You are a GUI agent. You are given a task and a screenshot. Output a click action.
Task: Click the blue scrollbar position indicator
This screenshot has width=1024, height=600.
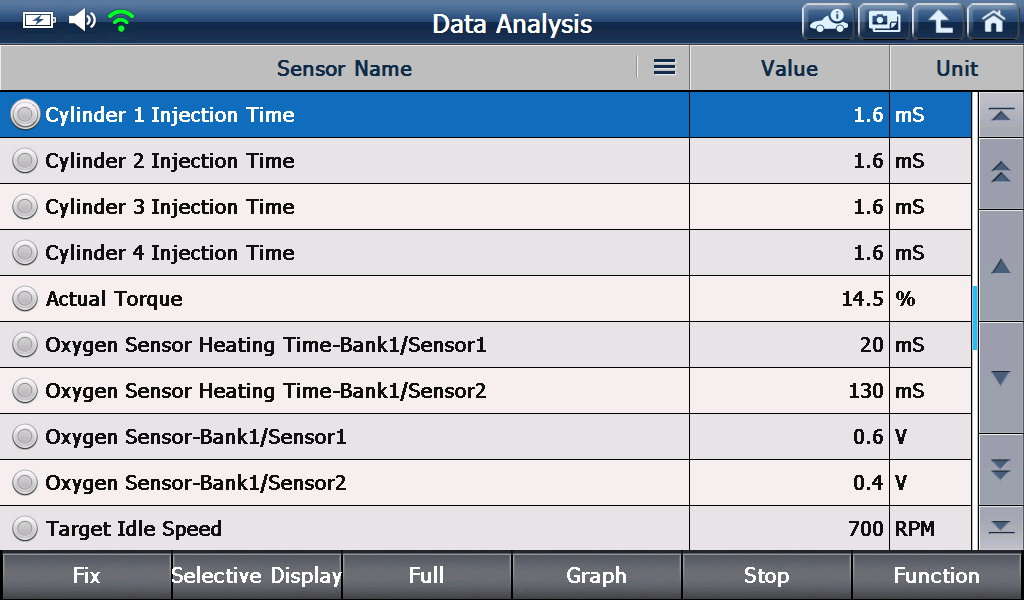(x=974, y=318)
